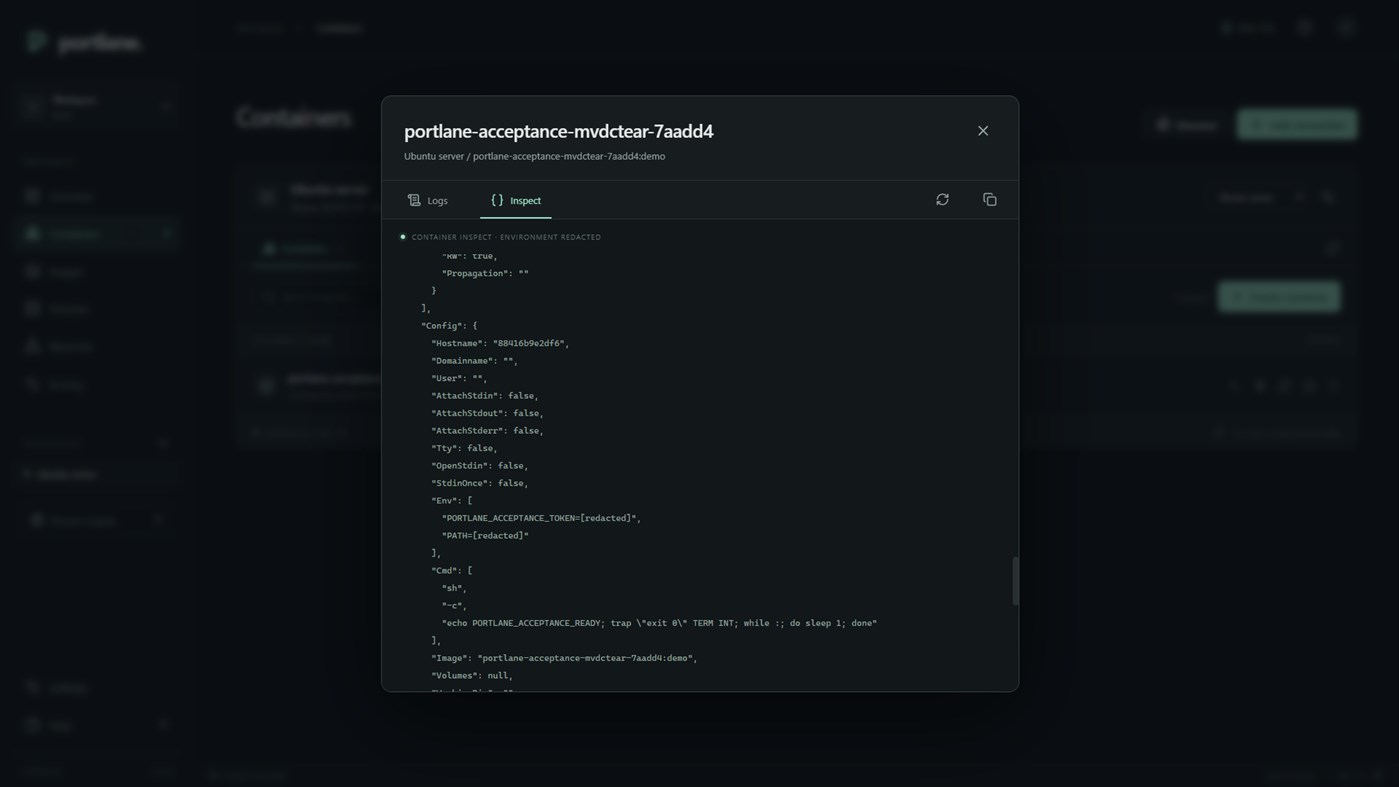Click the '"OpenStdin": false' line

[x=480, y=466]
